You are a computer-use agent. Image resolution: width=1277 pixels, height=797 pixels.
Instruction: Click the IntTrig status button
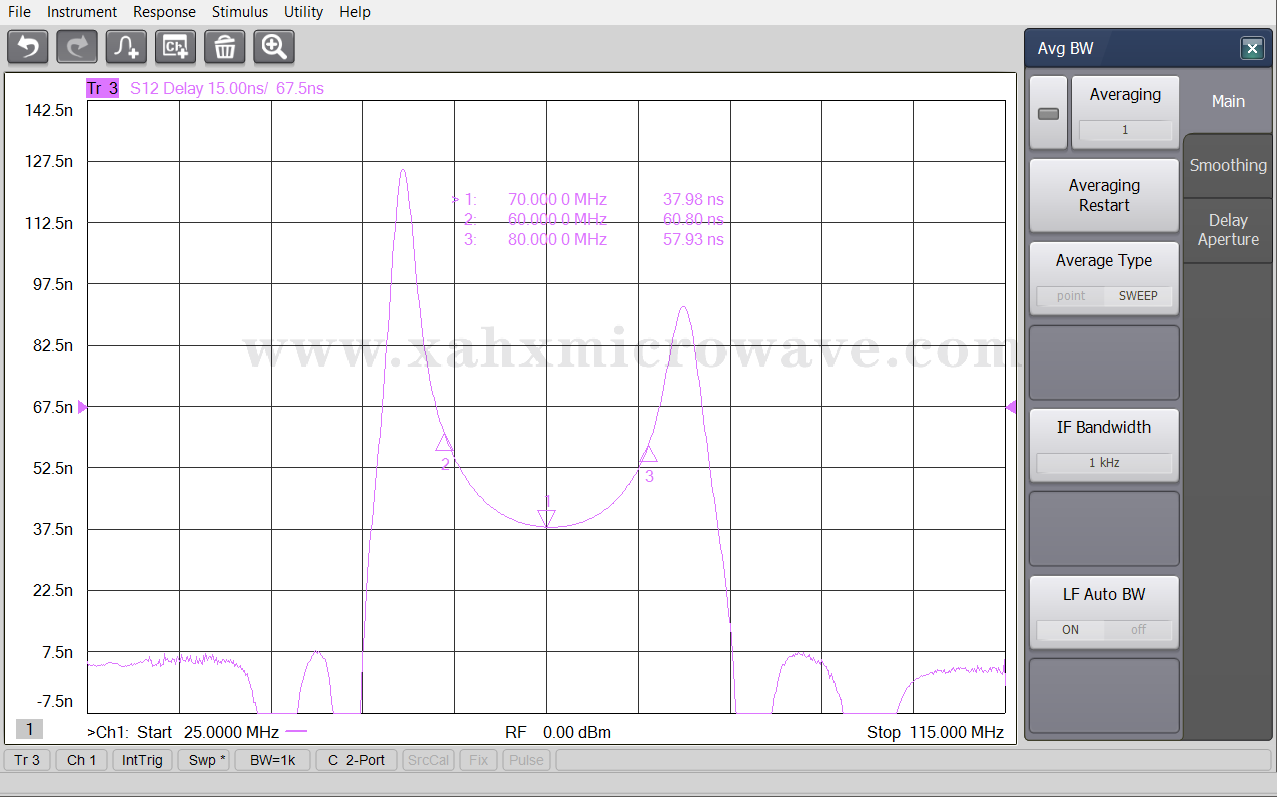coord(143,760)
